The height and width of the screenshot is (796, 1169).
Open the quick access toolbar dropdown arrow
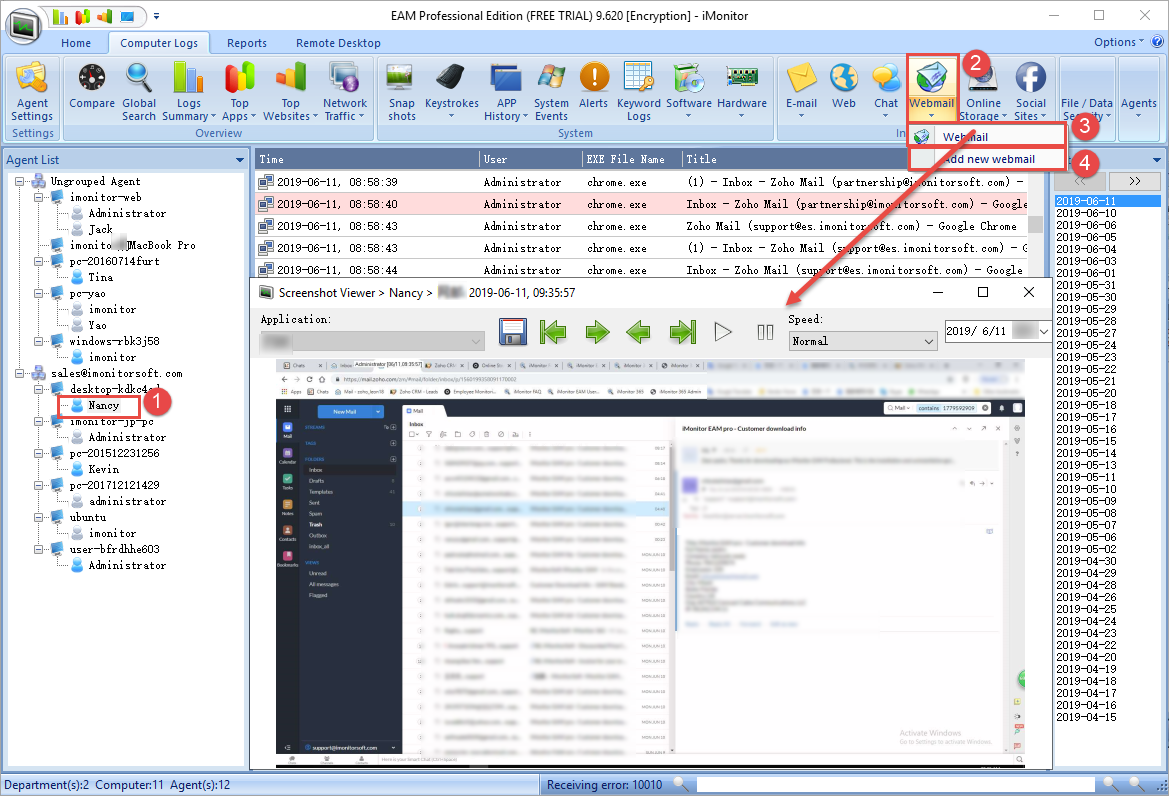pos(157,16)
